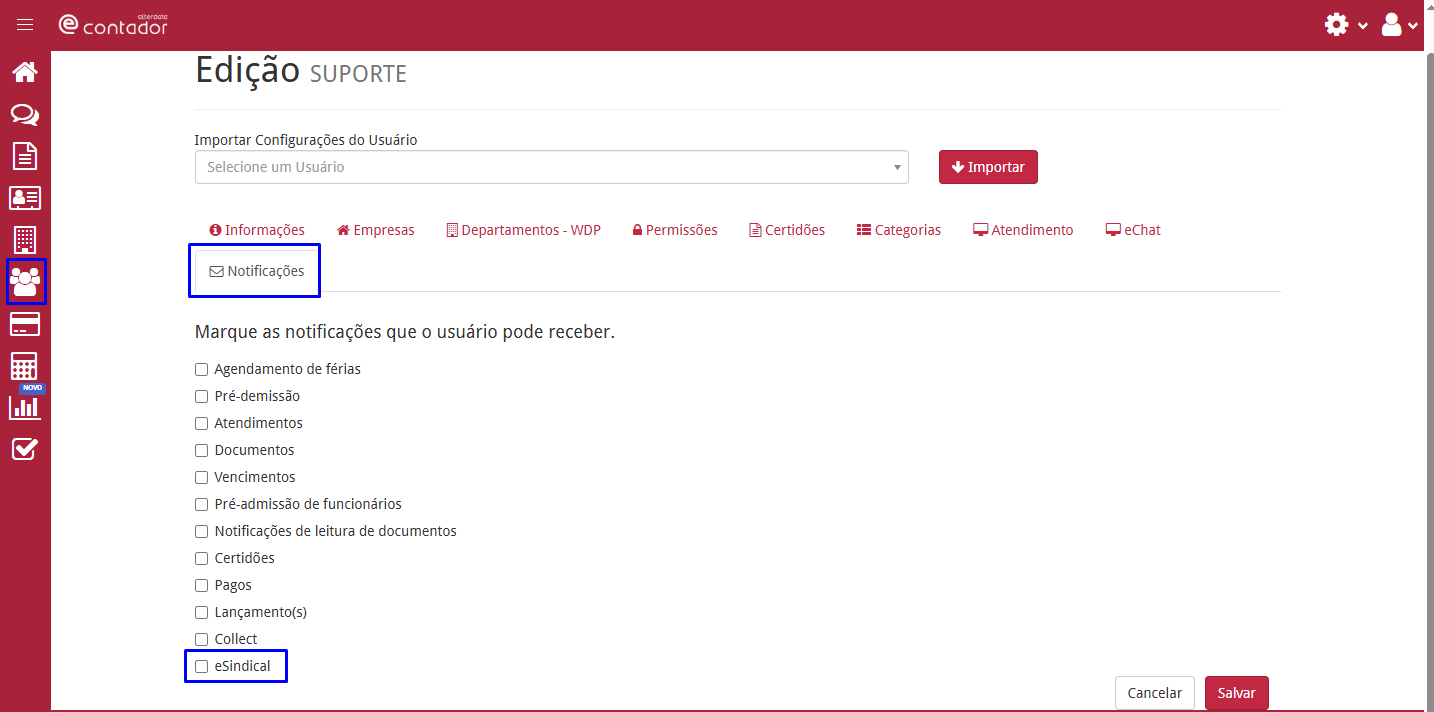Screen dimensions: 1434x712
Task: Enable the Collect notification checkbox
Action: coord(201,639)
